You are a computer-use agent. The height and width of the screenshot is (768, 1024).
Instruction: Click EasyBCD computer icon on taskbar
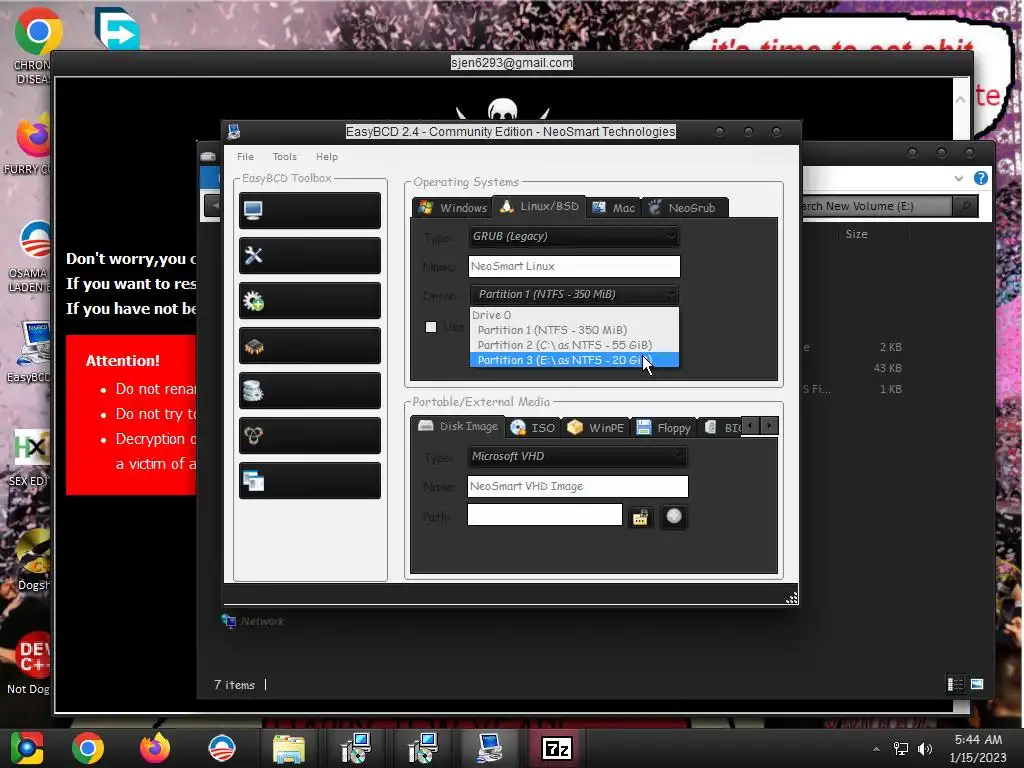[490, 748]
